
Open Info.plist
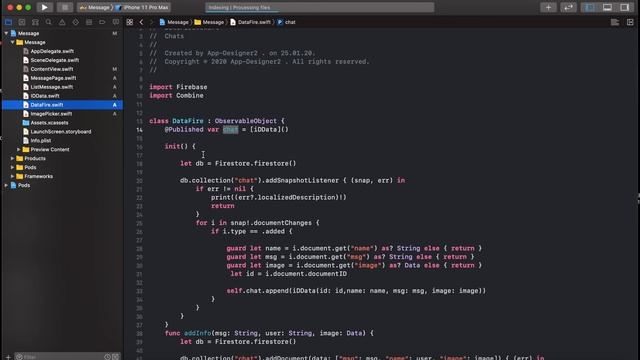41,140
